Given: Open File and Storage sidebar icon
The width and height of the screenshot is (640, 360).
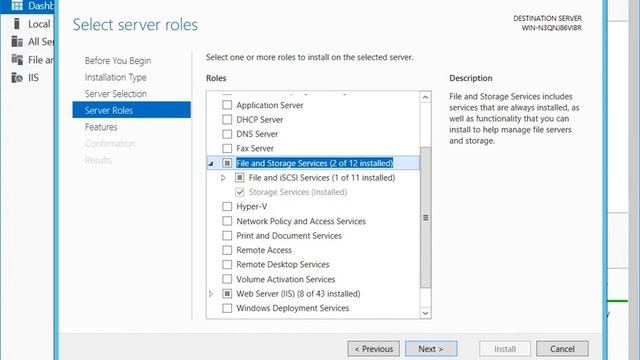Looking at the screenshot, I should click(17, 60).
